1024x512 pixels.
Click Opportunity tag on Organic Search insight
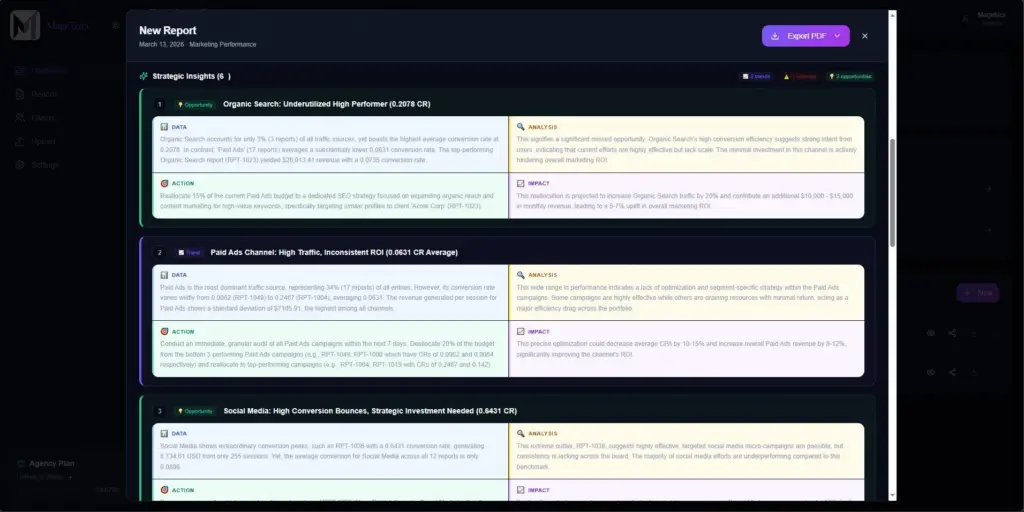click(x=195, y=104)
